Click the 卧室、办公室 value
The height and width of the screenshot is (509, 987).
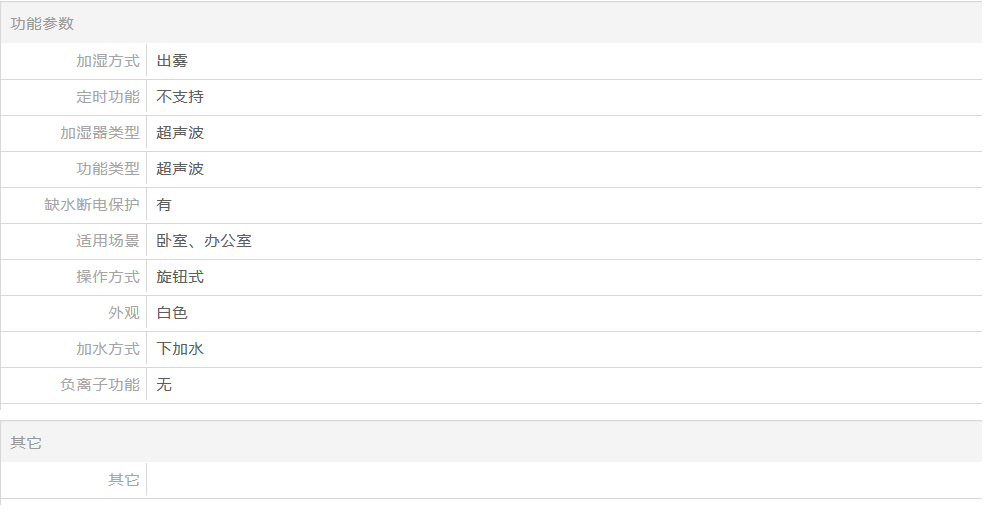click(x=204, y=241)
